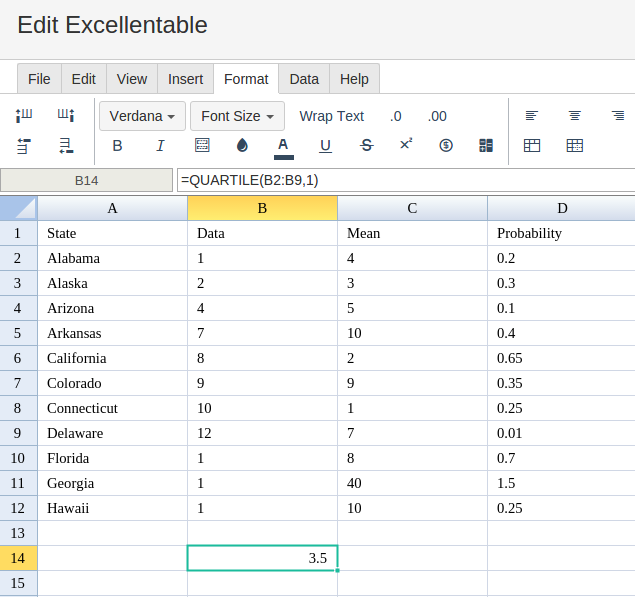Open the Font Size dropdown
This screenshot has width=635, height=597.
237,116
